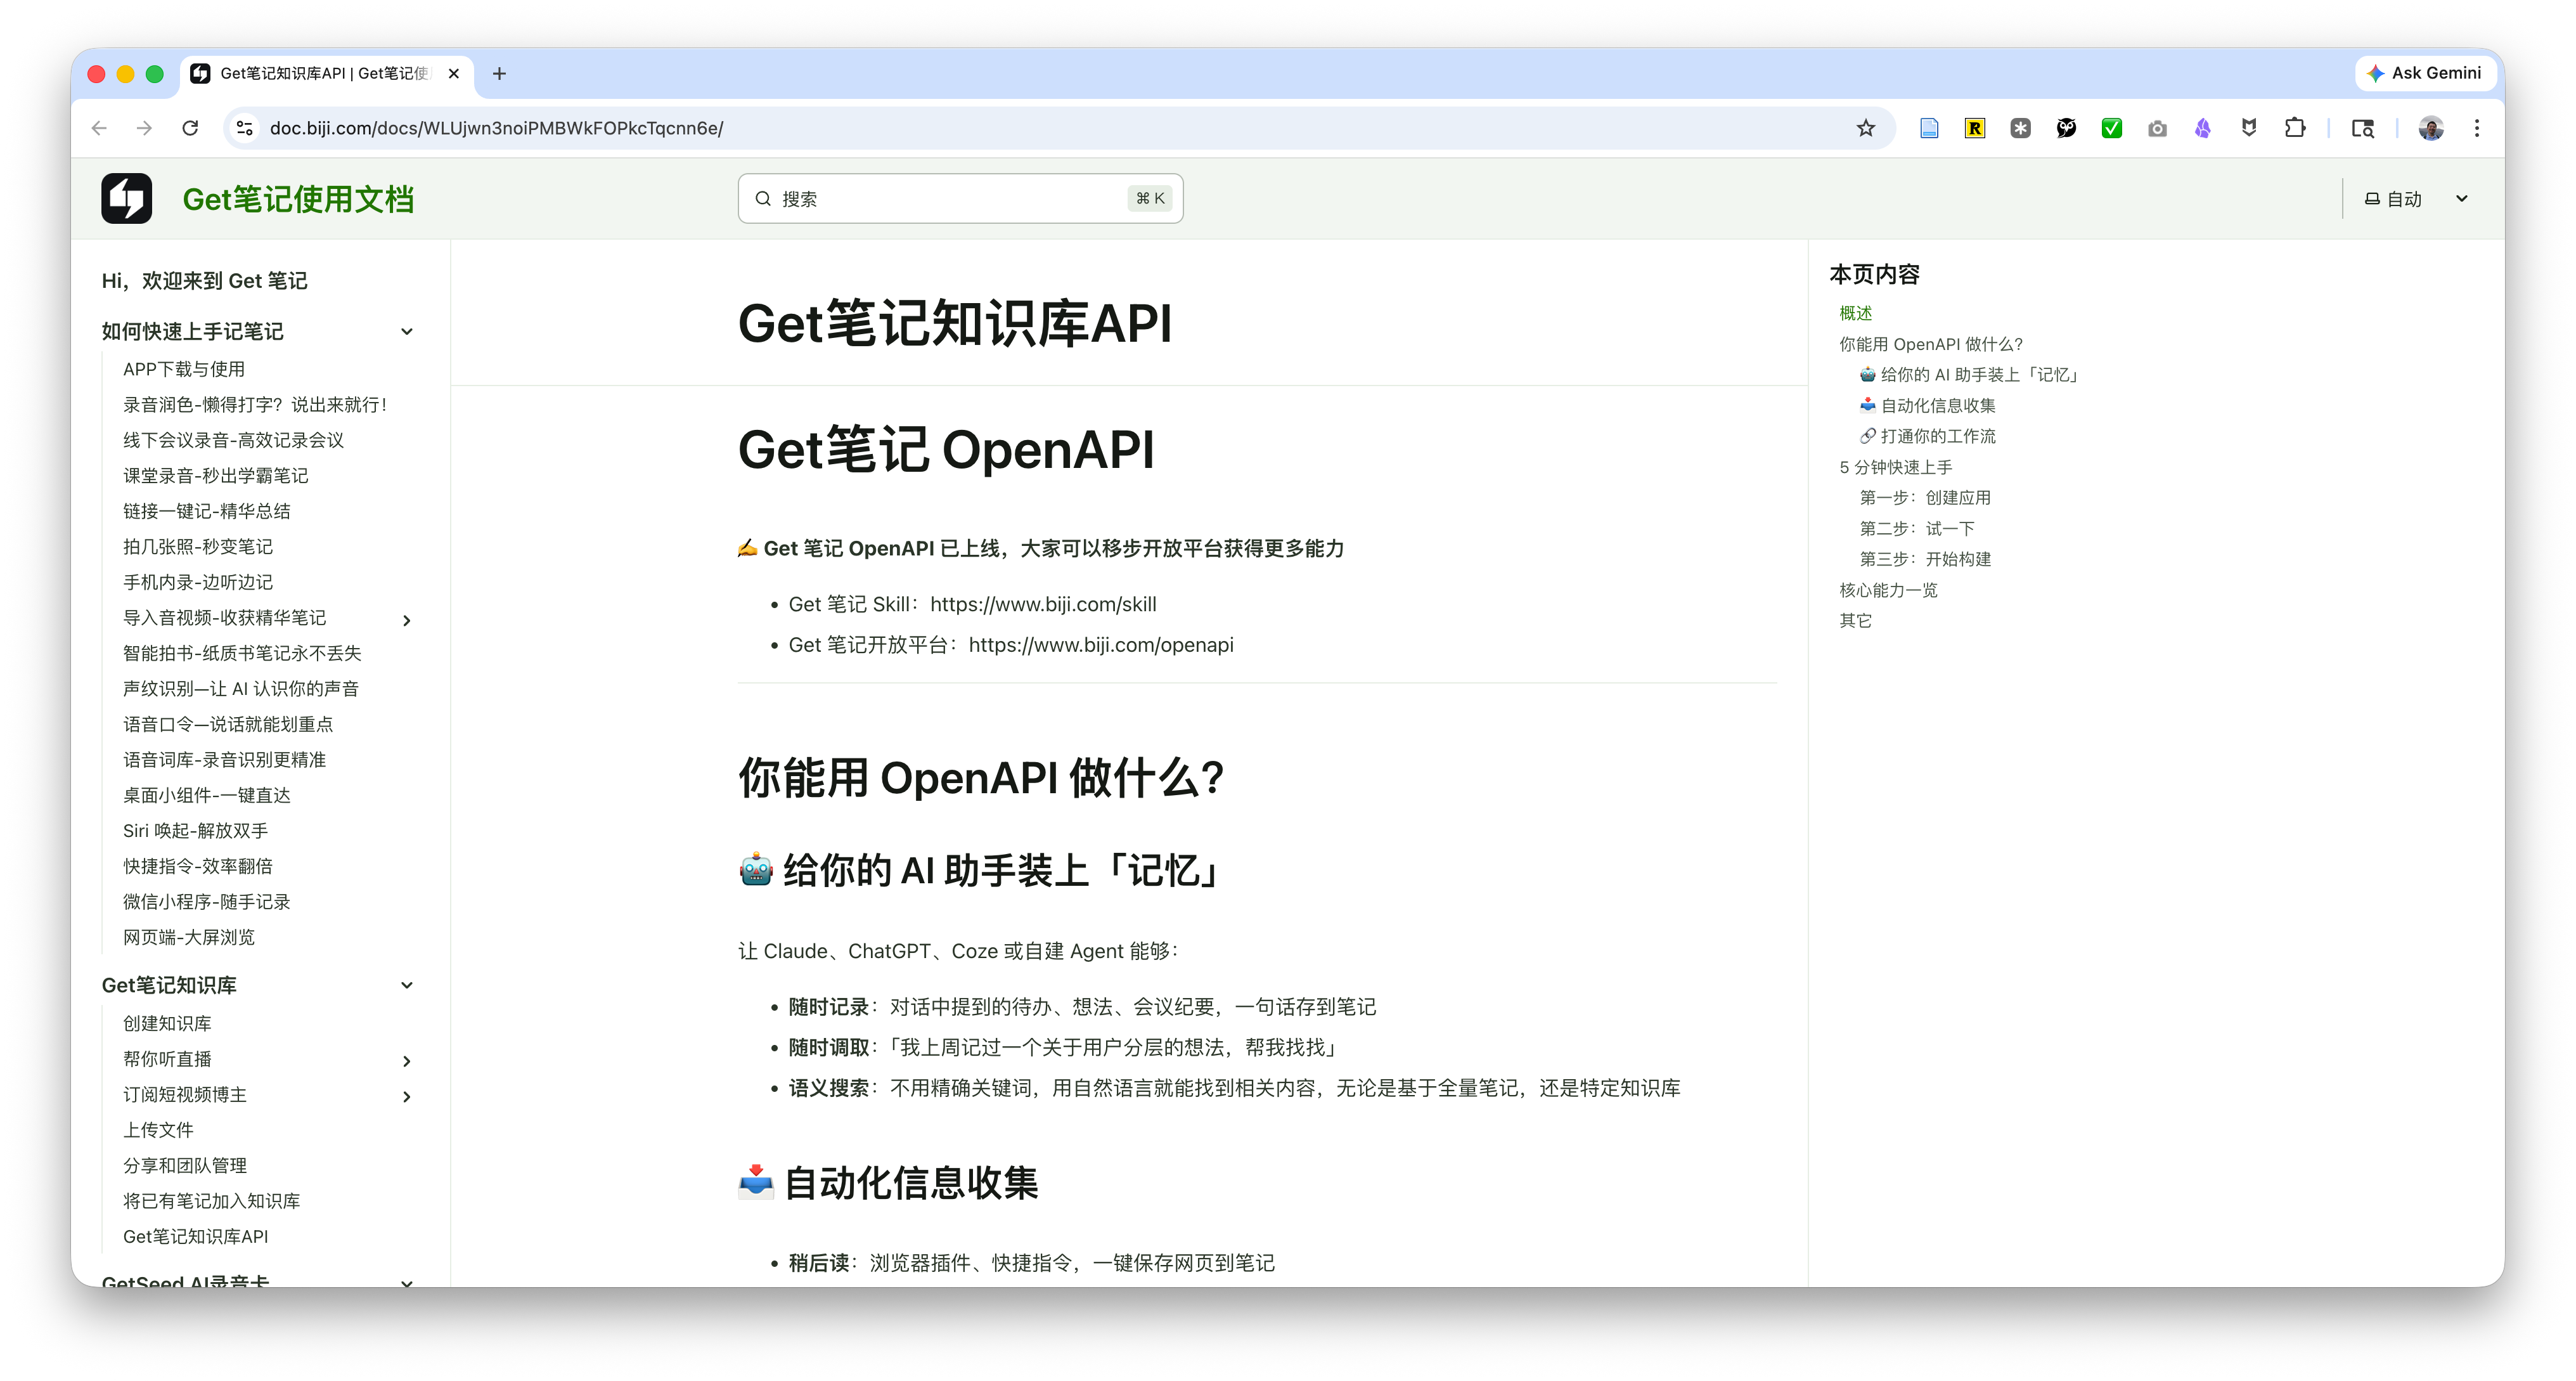Jump to 5 分钟快速上手 in page contents
This screenshot has width=2576, height=1381.
[x=1895, y=467]
